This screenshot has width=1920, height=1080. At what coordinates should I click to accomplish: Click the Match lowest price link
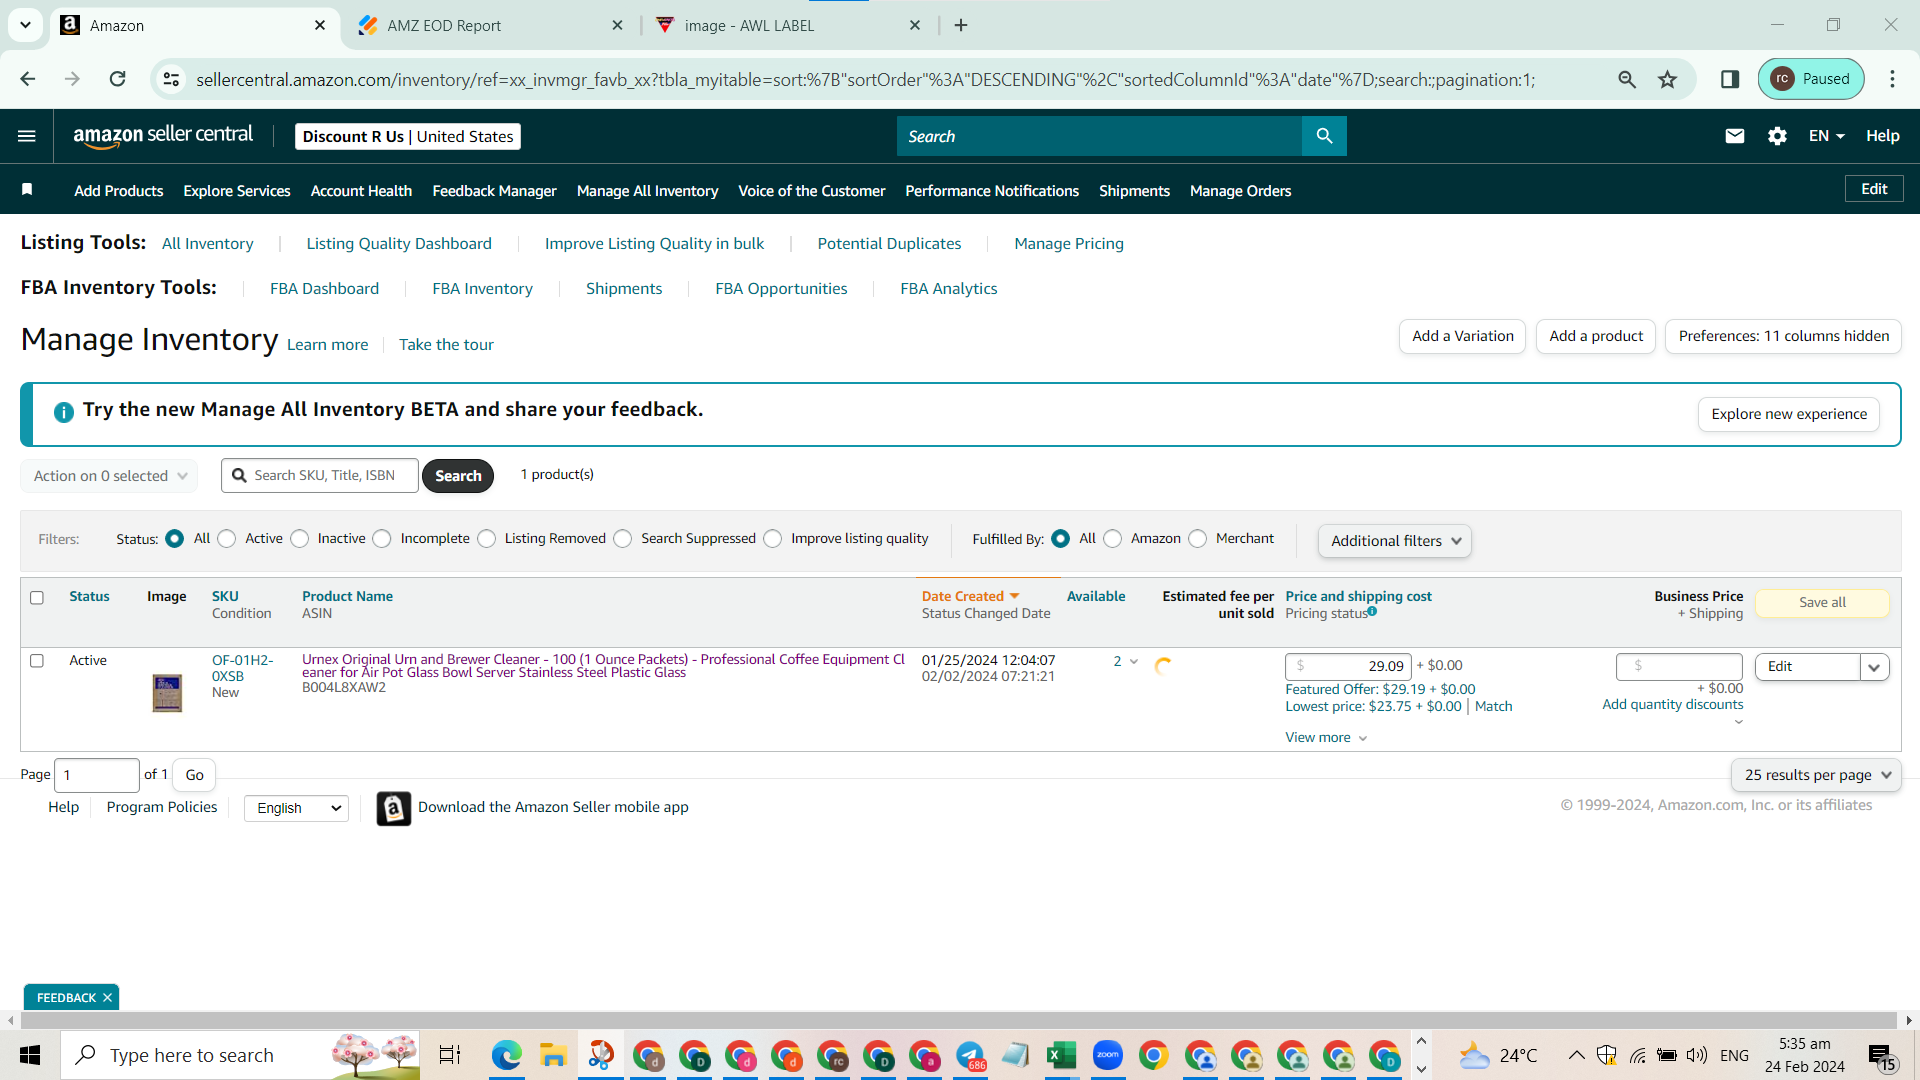click(1493, 707)
